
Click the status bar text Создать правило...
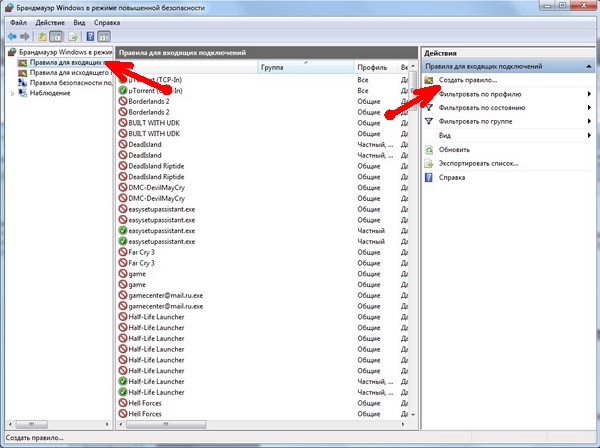tap(34, 438)
